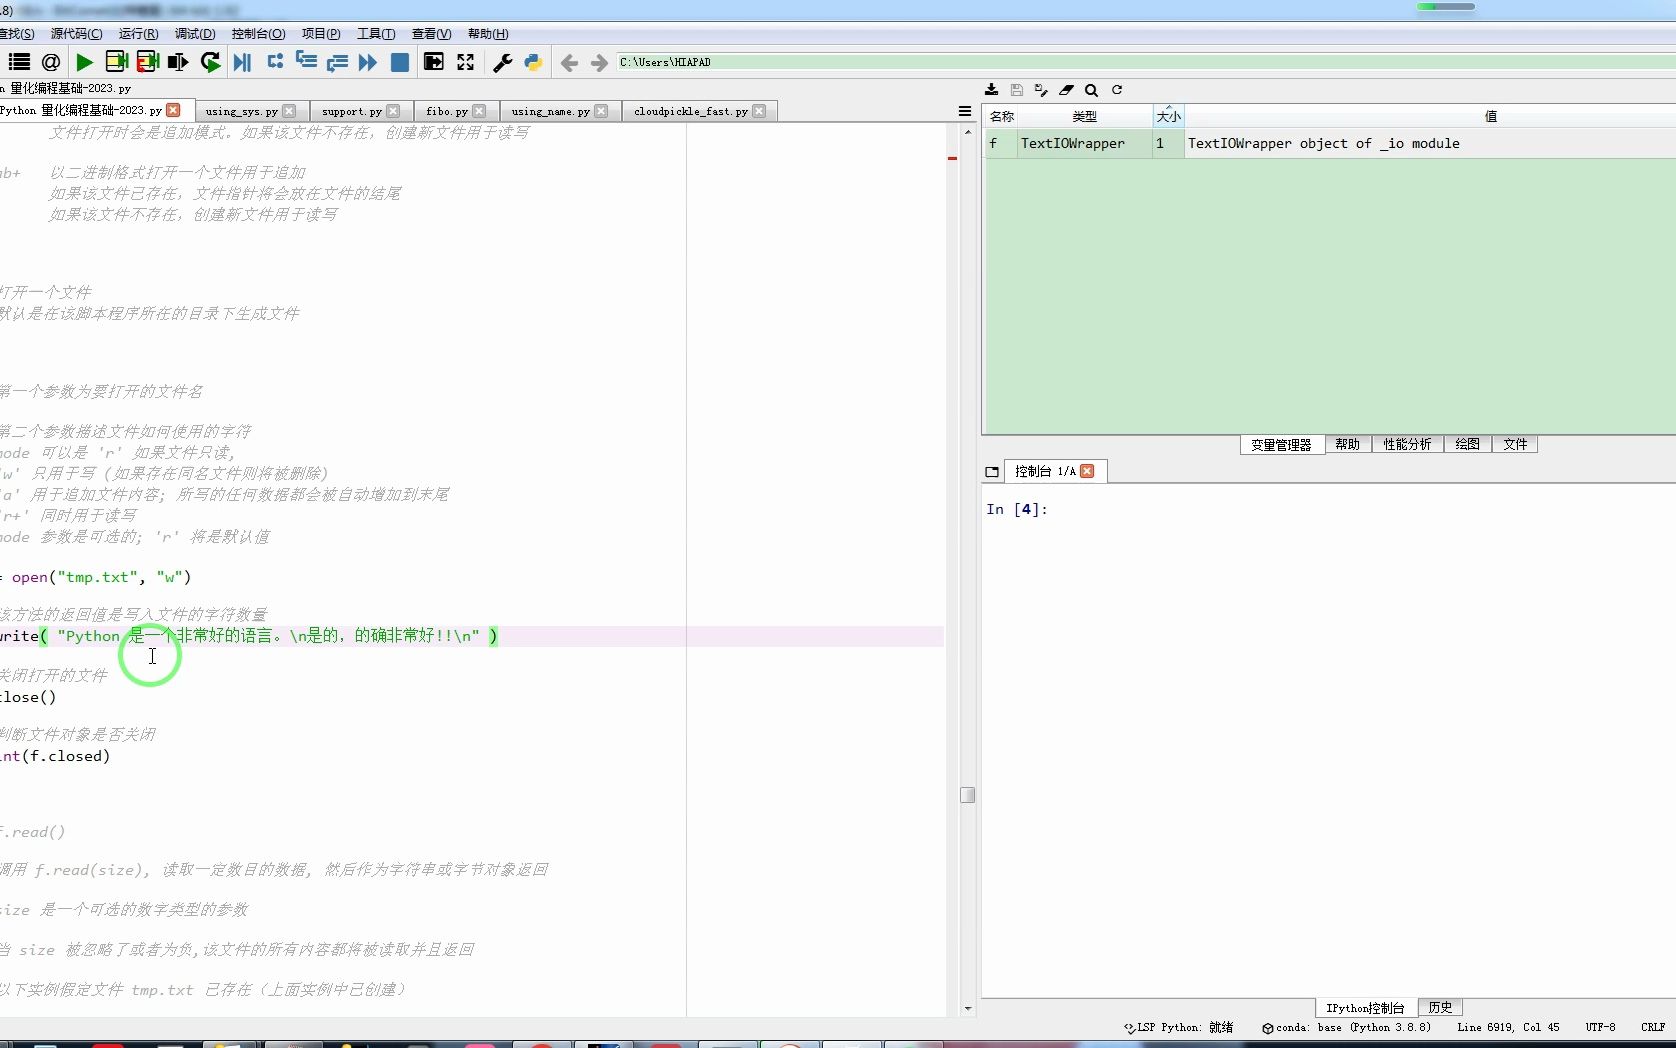The width and height of the screenshot is (1676, 1048).
Task: Run the selection or current line
Action: tap(178, 62)
